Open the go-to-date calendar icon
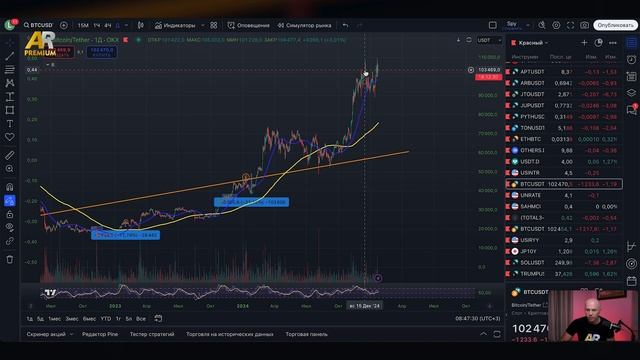The image size is (640, 360). tap(158, 318)
